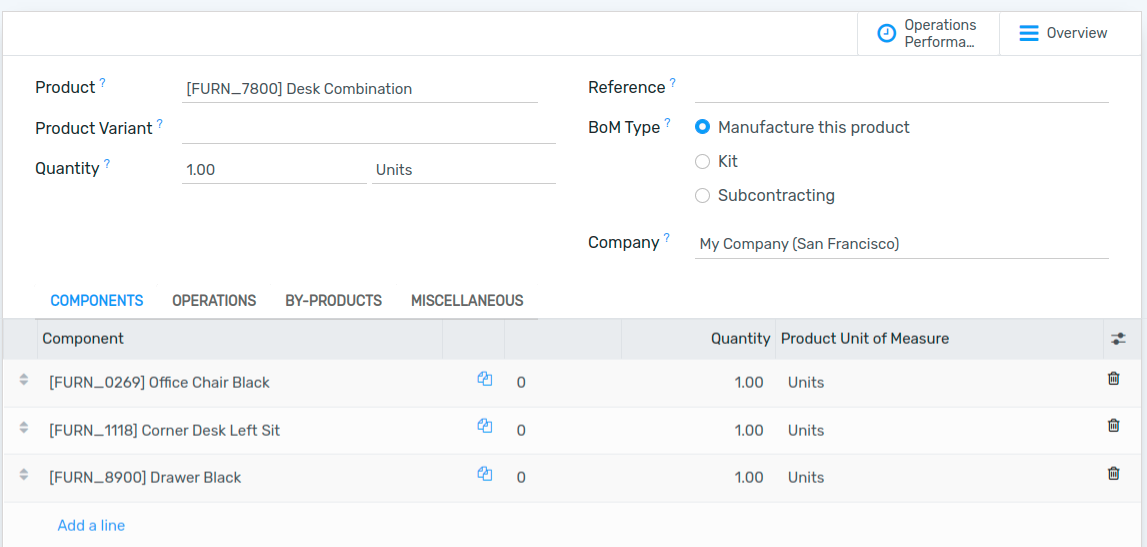The width and height of the screenshot is (1147, 547).
Task: Open the Overview hamburger icon
Action: click(x=1028, y=34)
